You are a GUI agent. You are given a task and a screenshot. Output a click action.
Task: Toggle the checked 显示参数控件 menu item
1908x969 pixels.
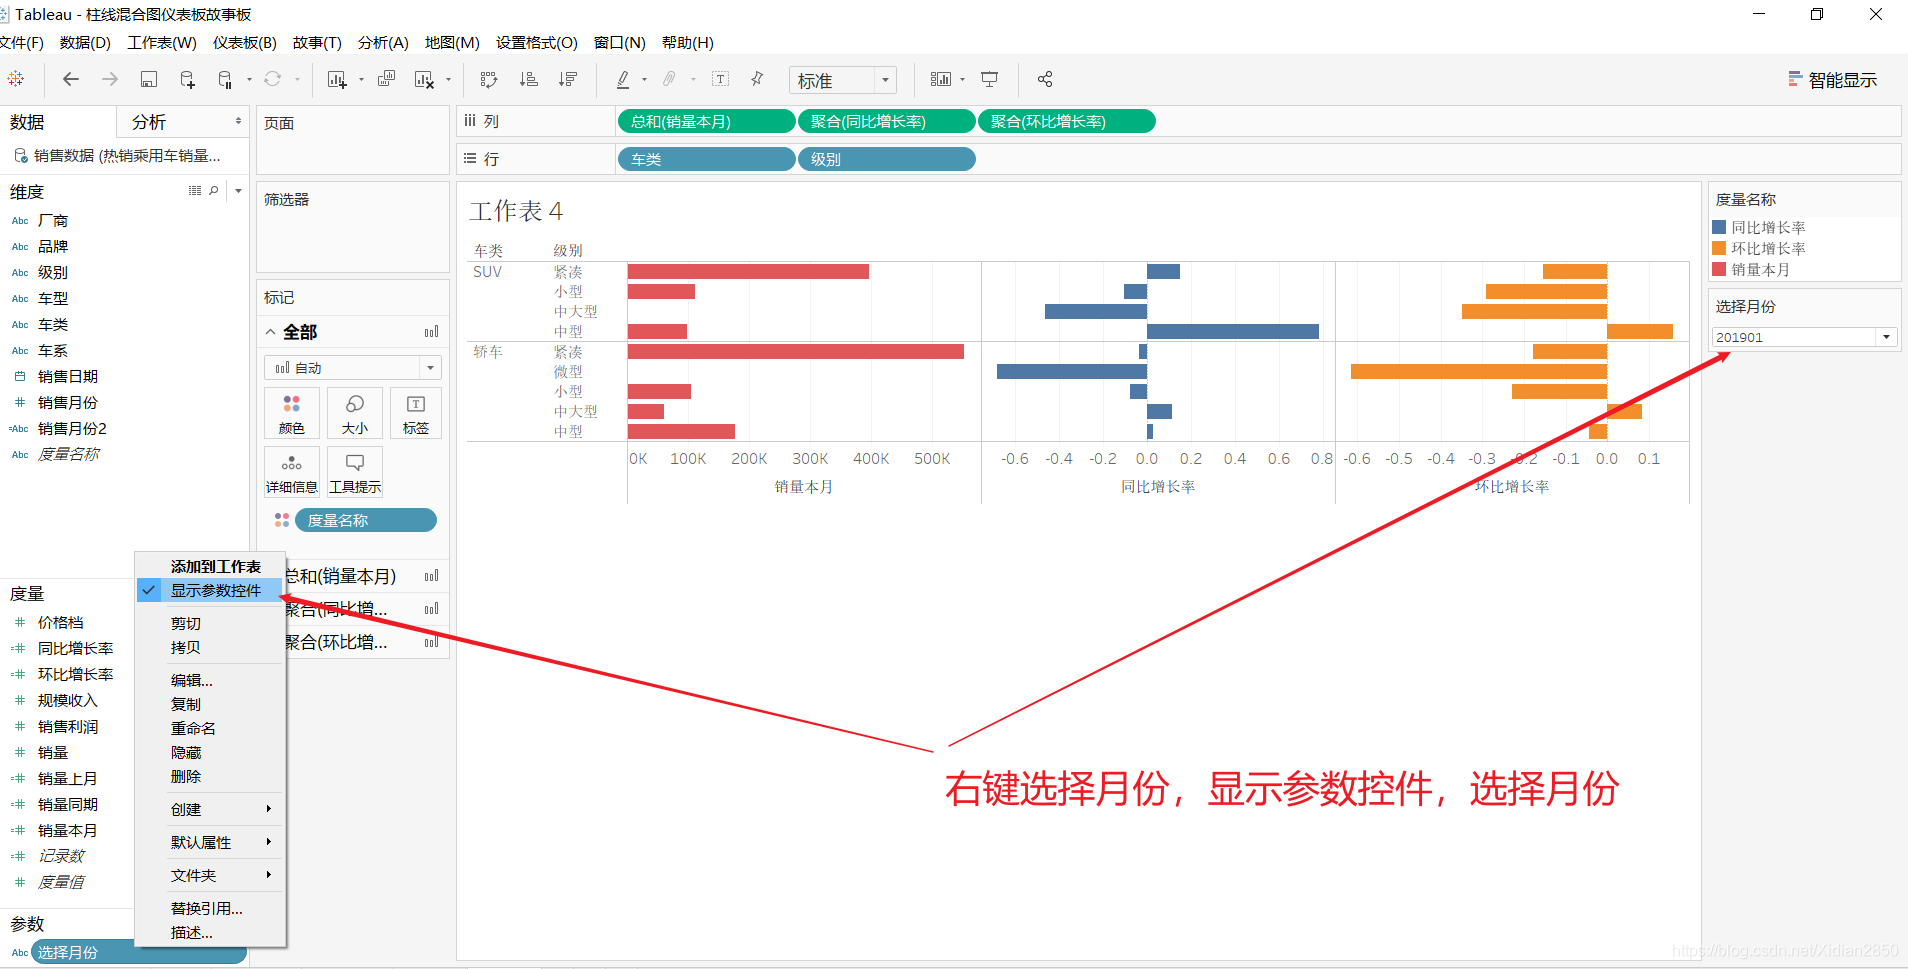[x=211, y=591]
